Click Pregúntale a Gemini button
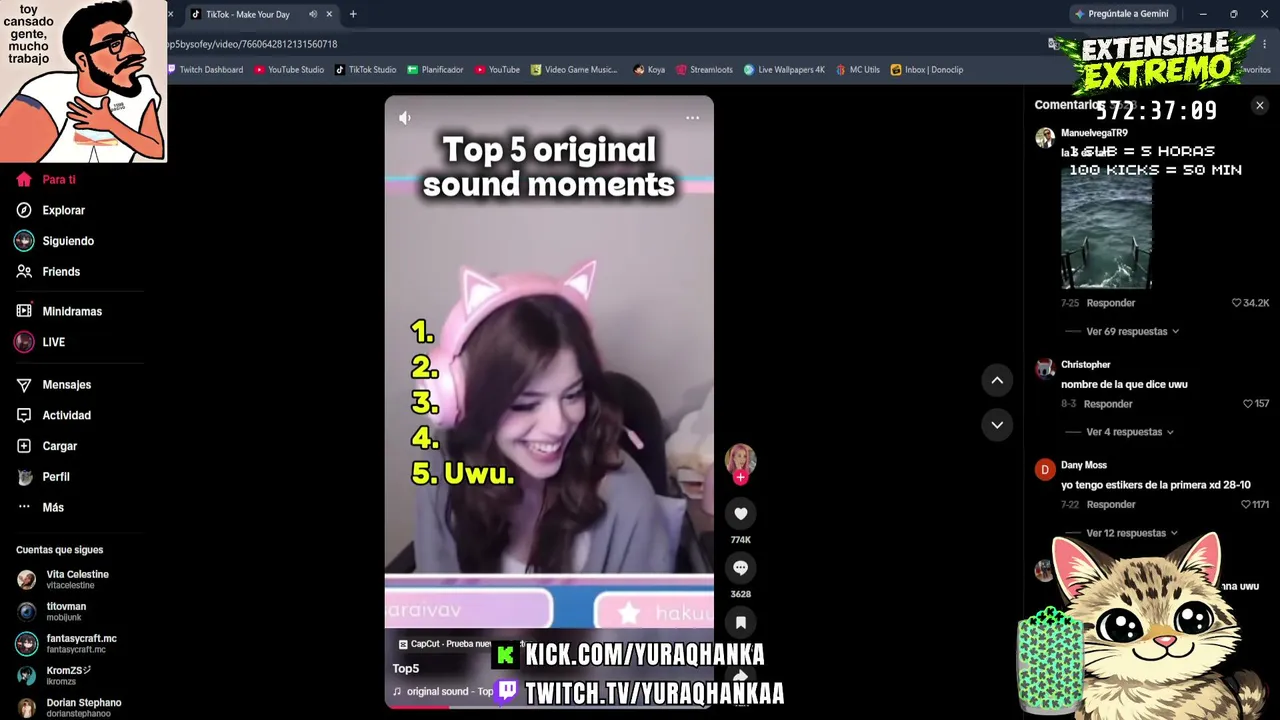The height and width of the screenshot is (720, 1280). coord(1121,14)
